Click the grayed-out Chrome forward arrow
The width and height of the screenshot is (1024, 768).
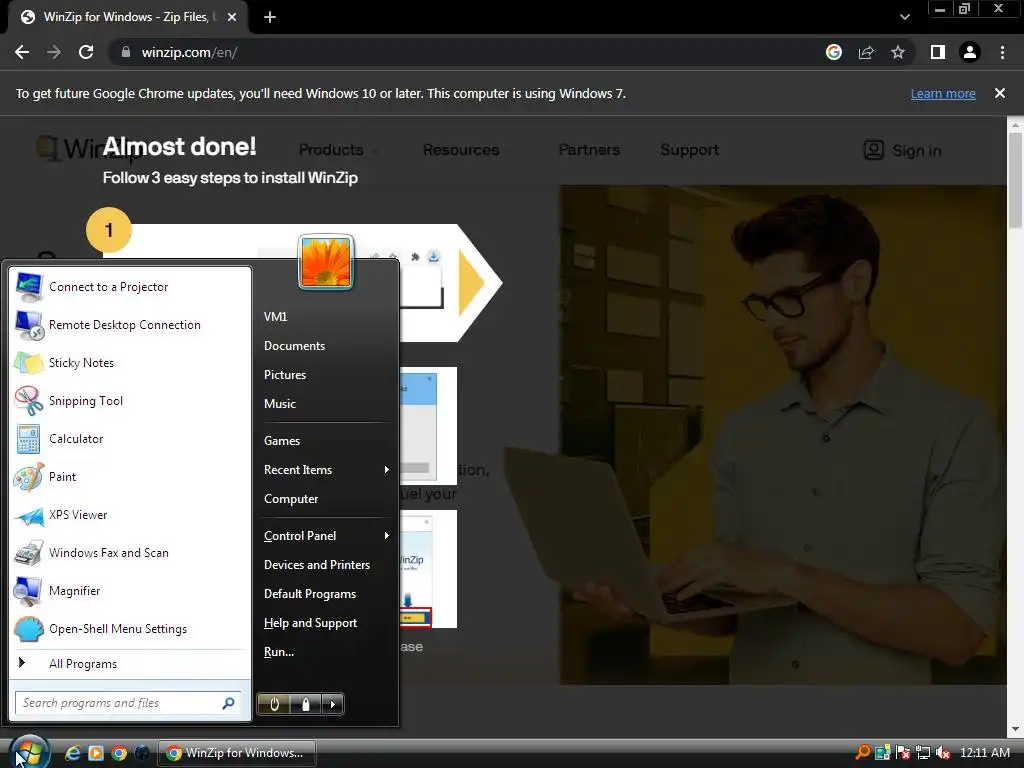(x=54, y=52)
